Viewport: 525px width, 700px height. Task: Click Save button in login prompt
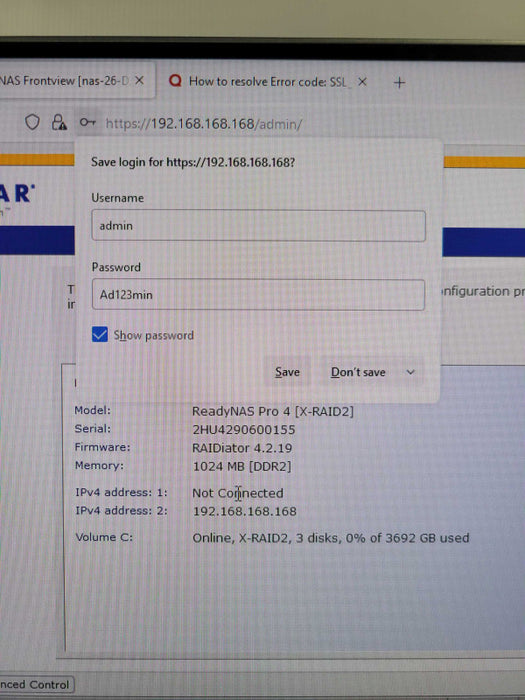point(287,372)
